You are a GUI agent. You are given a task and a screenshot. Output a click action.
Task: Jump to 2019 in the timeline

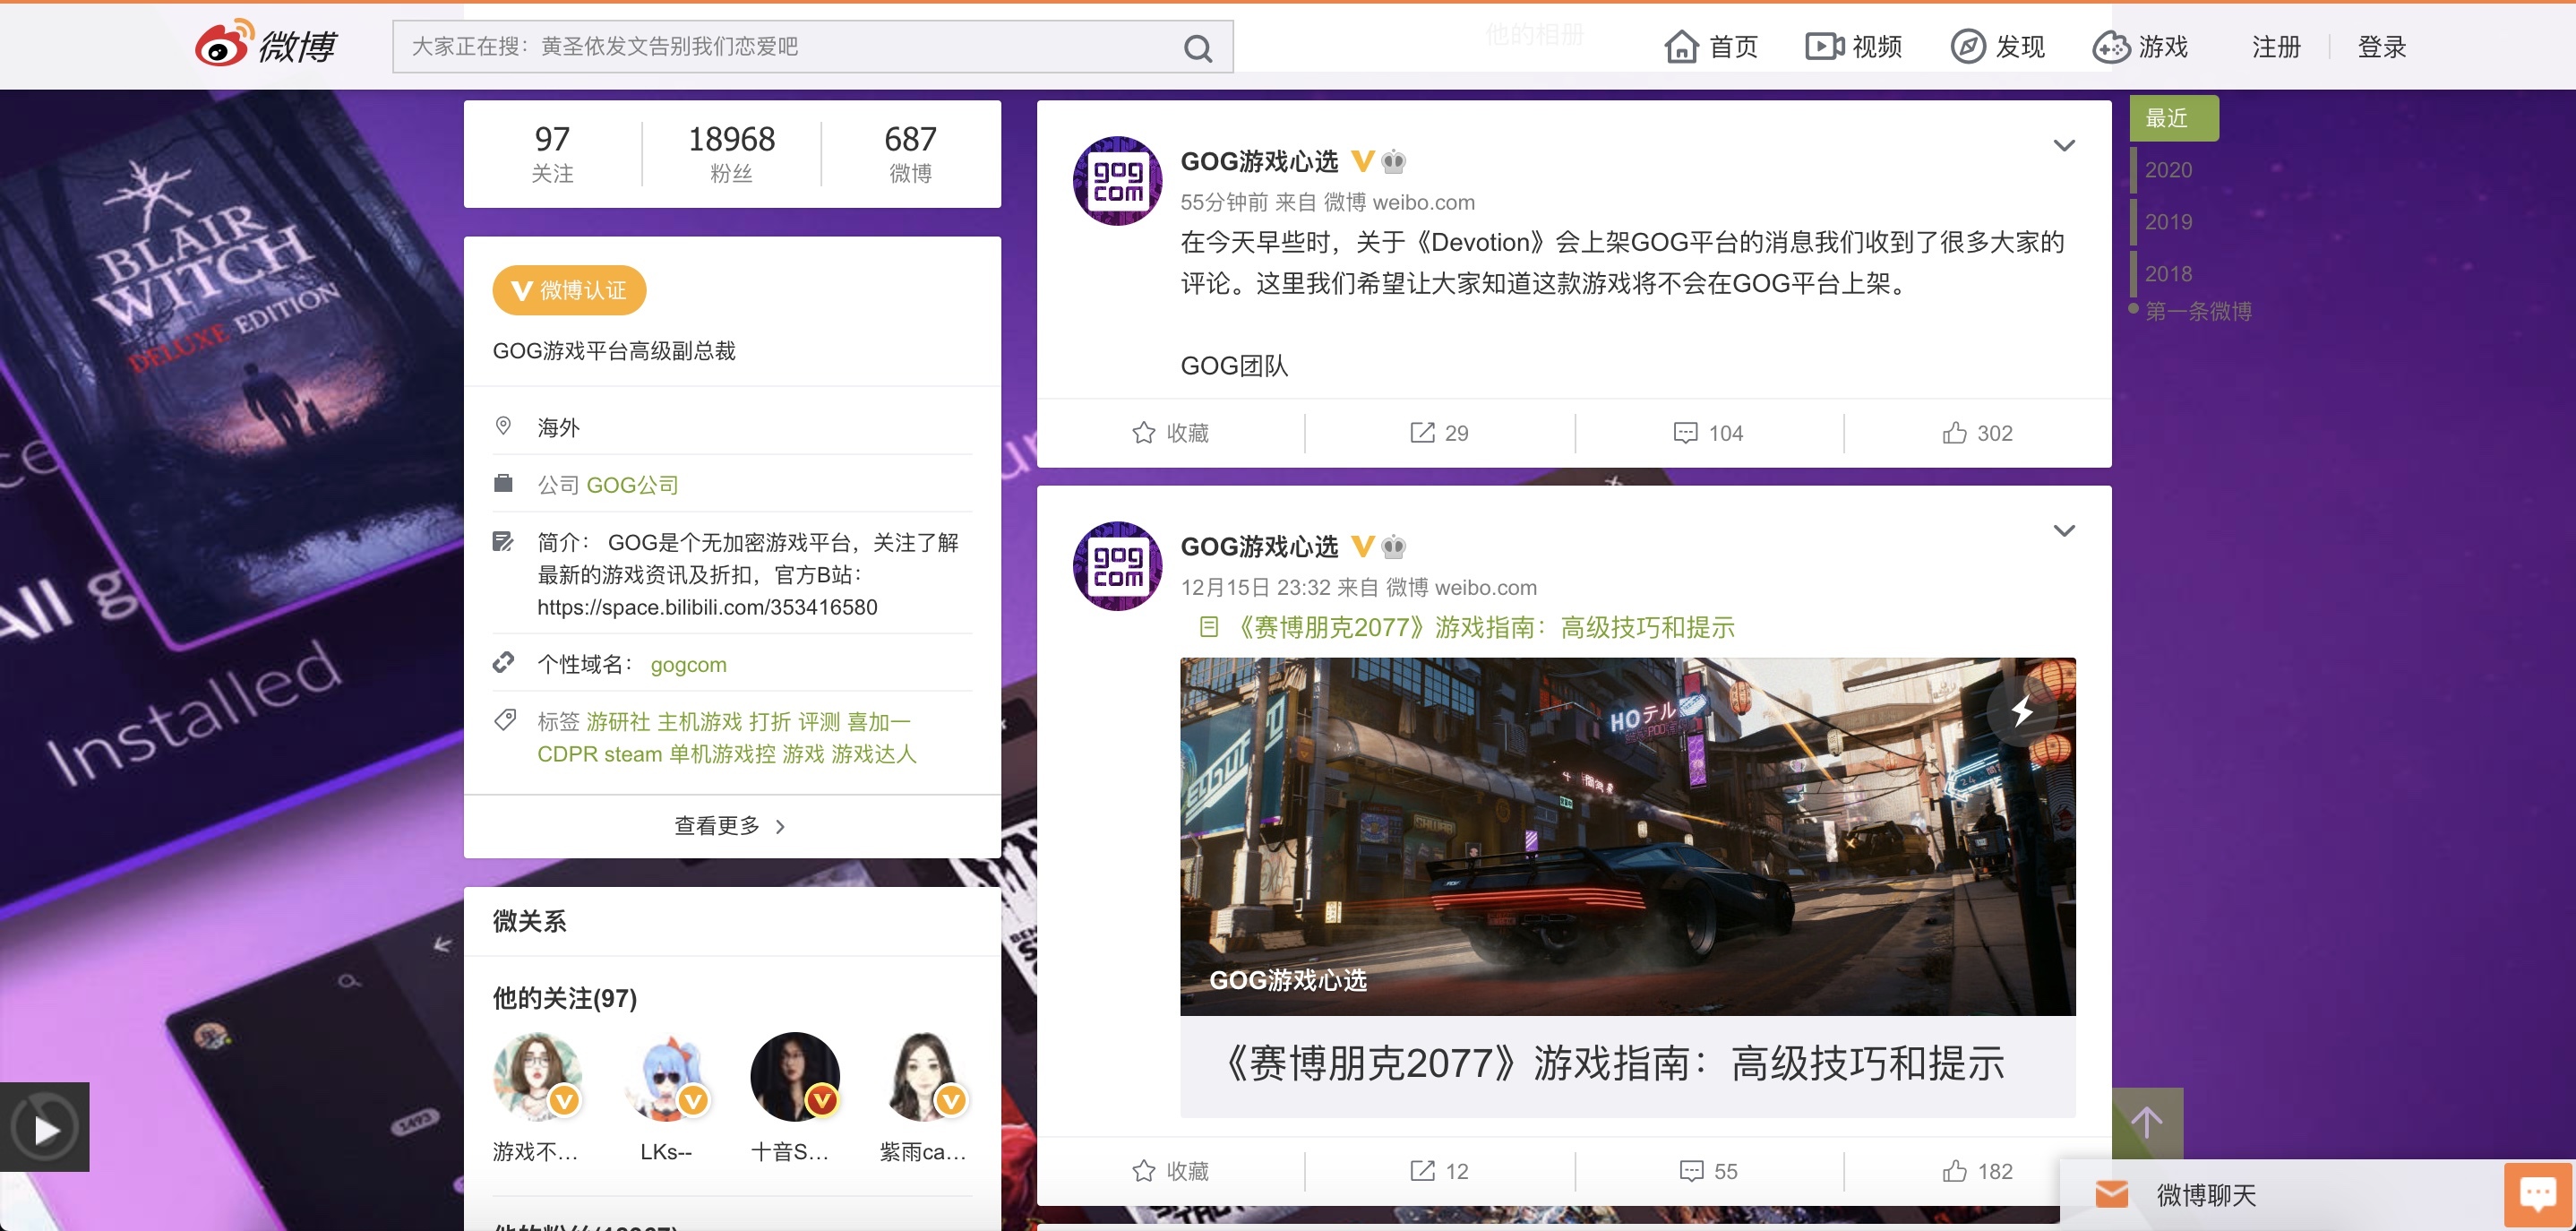point(2168,222)
